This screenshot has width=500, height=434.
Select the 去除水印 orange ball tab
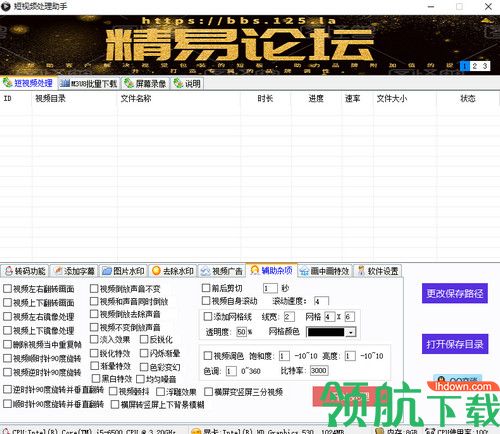tap(173, 271)
